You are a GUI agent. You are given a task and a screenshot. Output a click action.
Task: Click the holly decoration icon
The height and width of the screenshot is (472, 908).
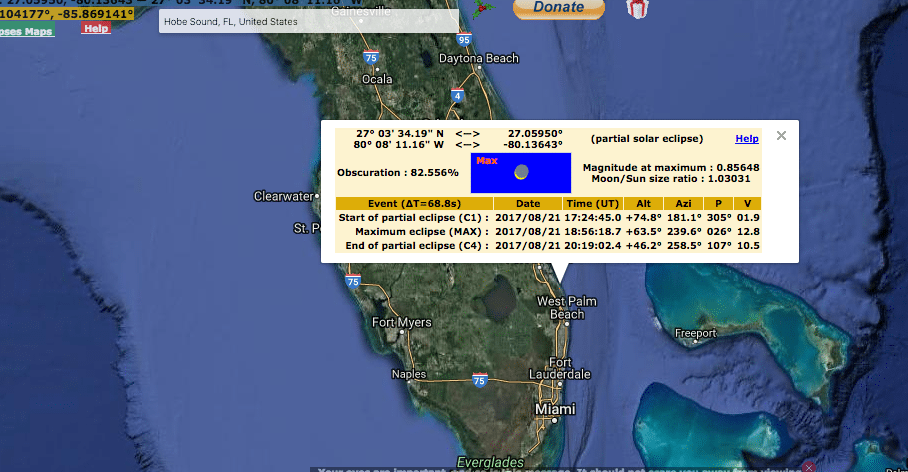coord(484,8)
